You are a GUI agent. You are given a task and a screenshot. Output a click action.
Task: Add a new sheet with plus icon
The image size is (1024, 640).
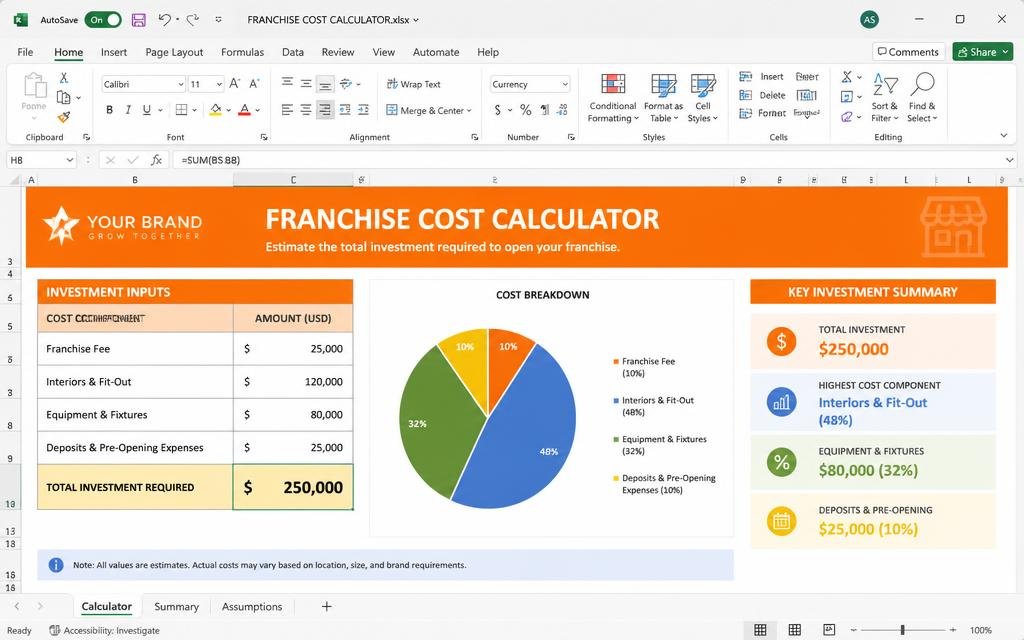click(327, 607)
